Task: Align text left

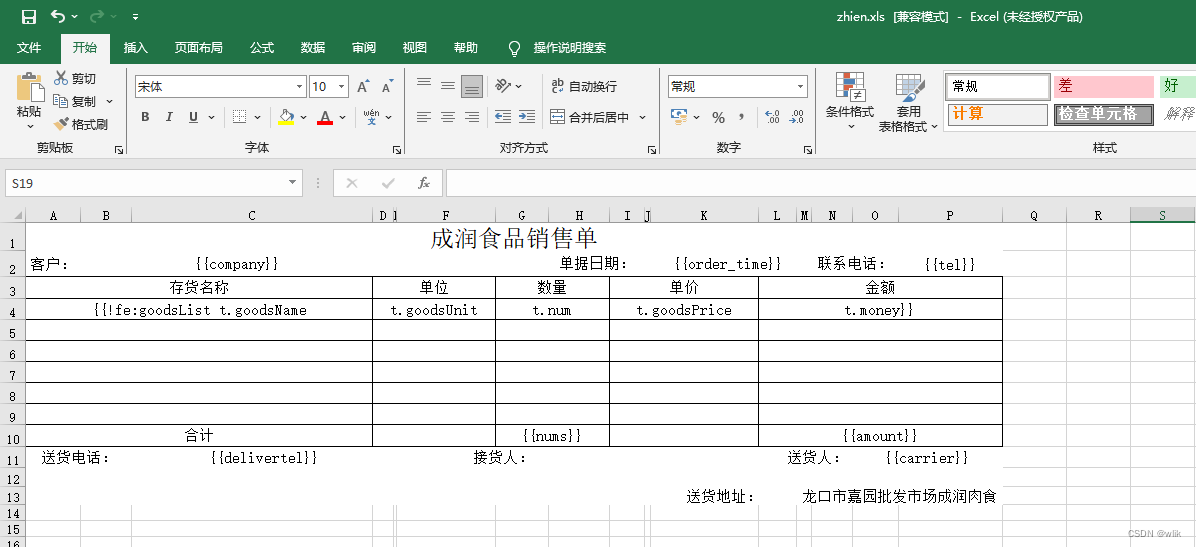Action: (424, 117)
